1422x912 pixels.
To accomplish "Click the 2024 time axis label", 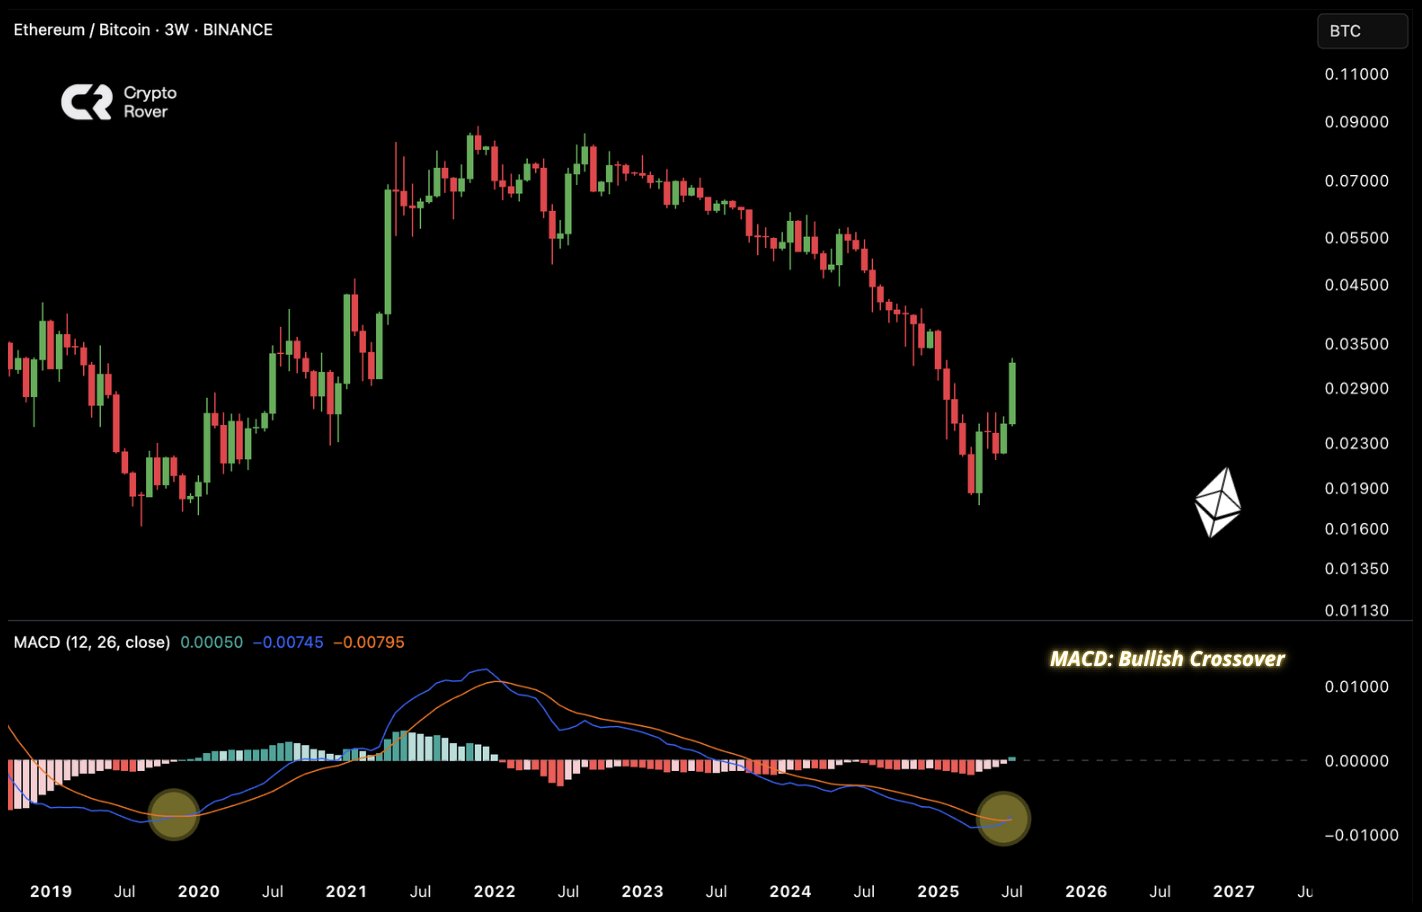I will coord(790,891).
